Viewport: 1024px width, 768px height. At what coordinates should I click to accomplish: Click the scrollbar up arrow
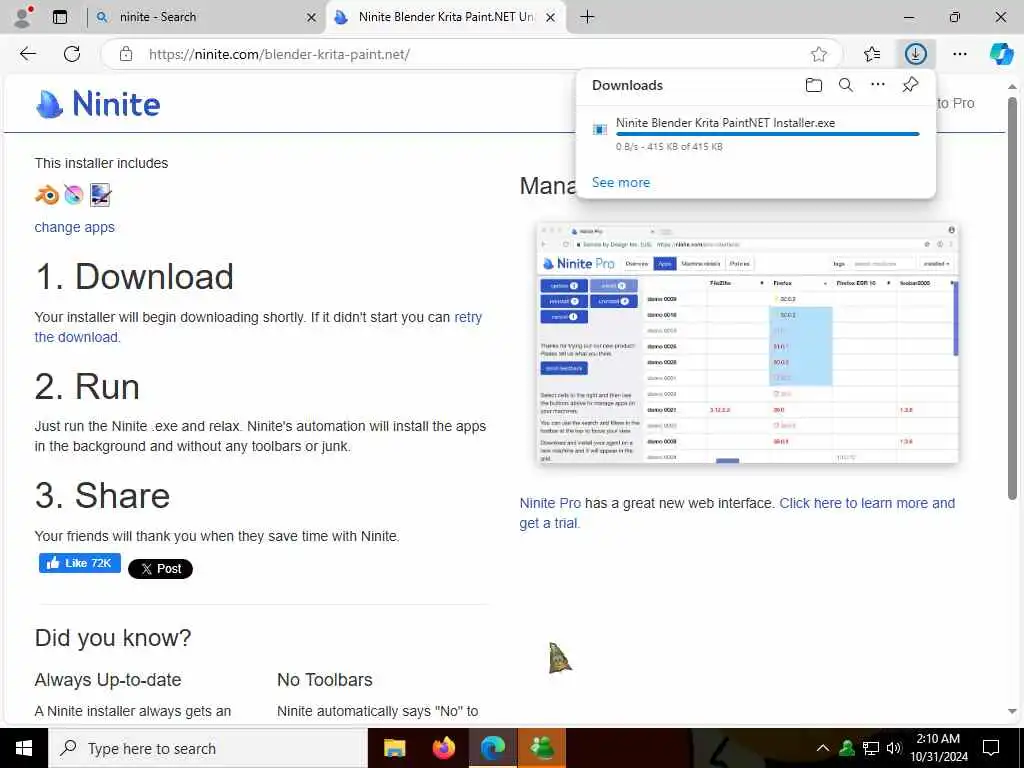(1012, 86)
